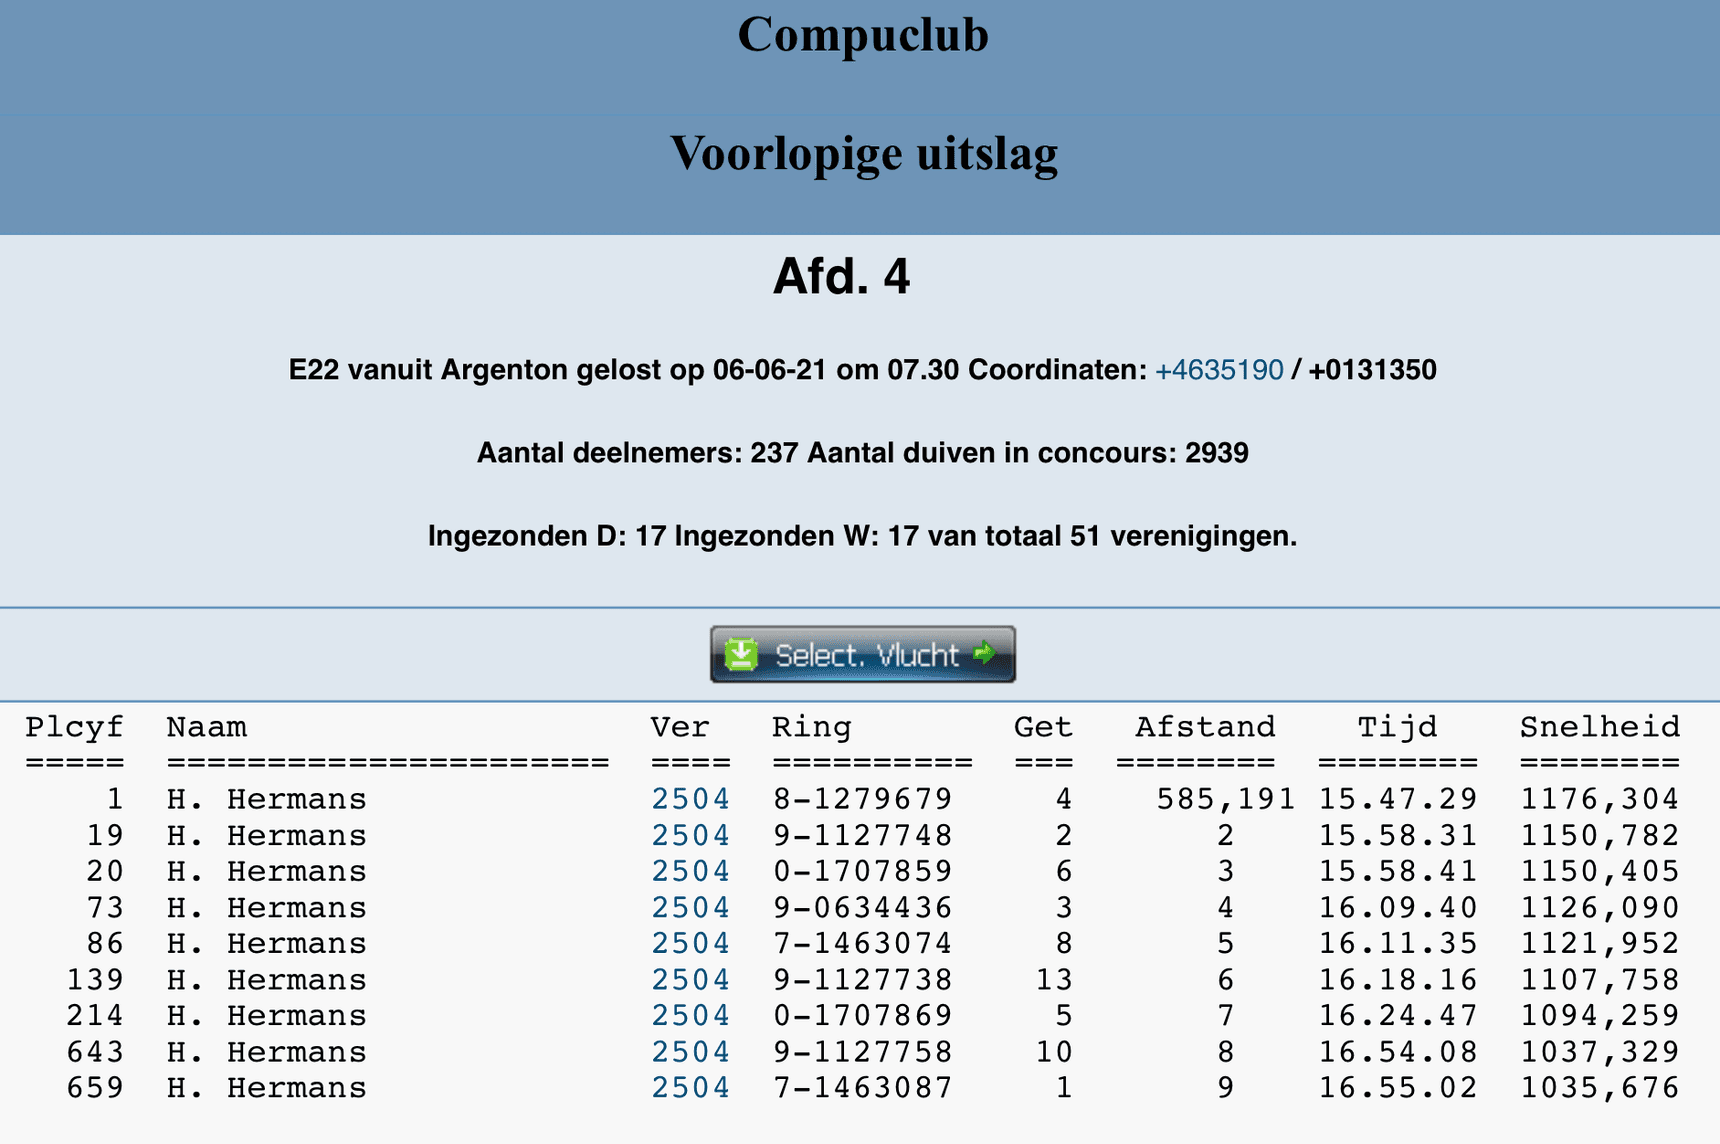The image size is (1720, 1144).
Task: Click the 2504 link beside ring 9-1127748
Action: 690,835
